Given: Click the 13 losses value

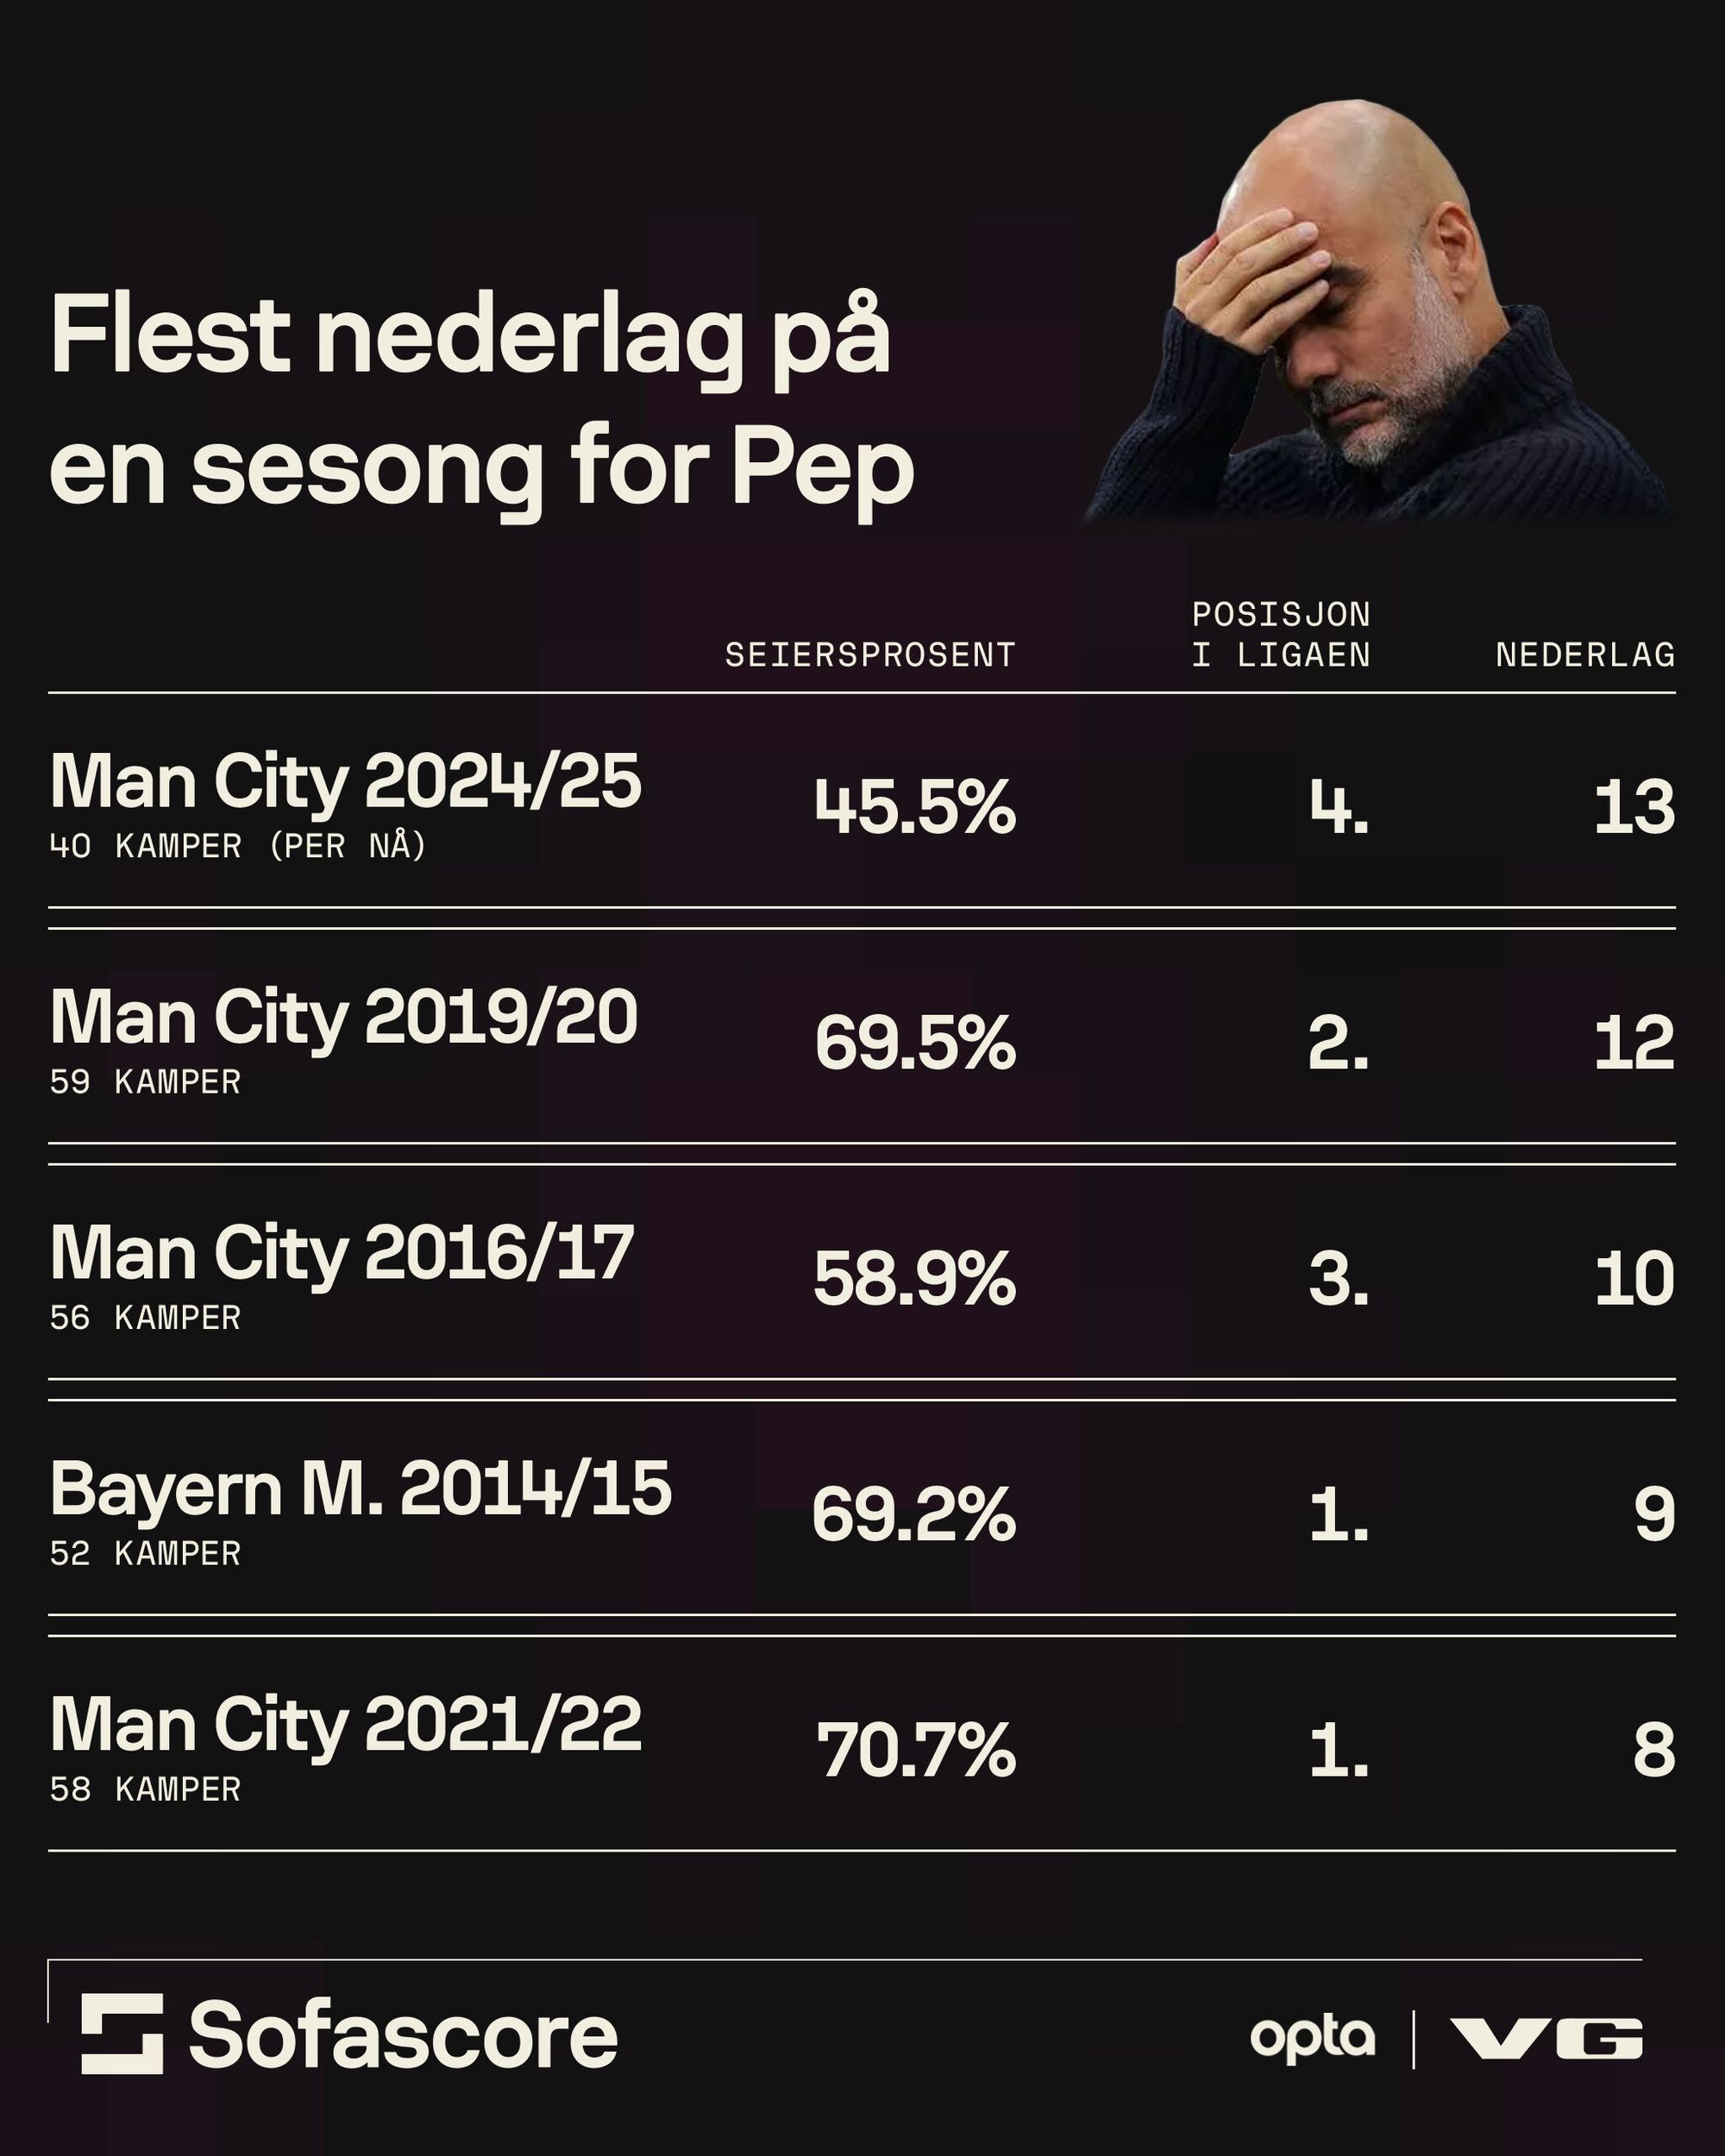Looking at the screenshot, I should pos(1633,808).
